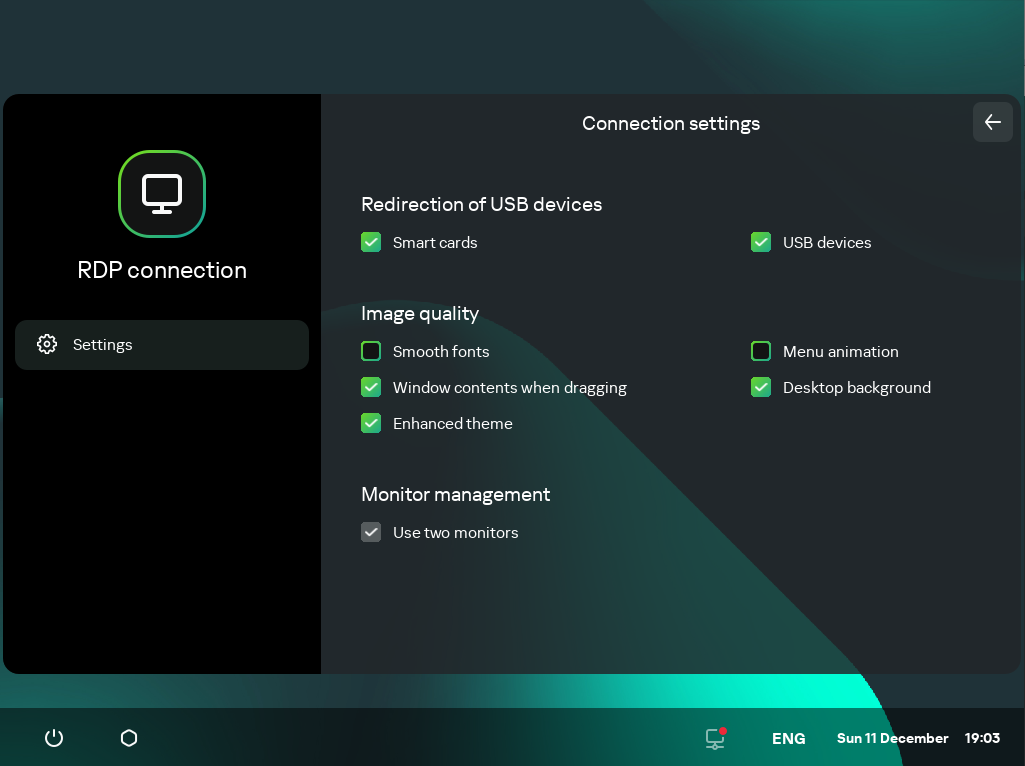Open the ENG language selector
Screen dimensions: 1025x766
pyautogui.click(x=788, y=738)
